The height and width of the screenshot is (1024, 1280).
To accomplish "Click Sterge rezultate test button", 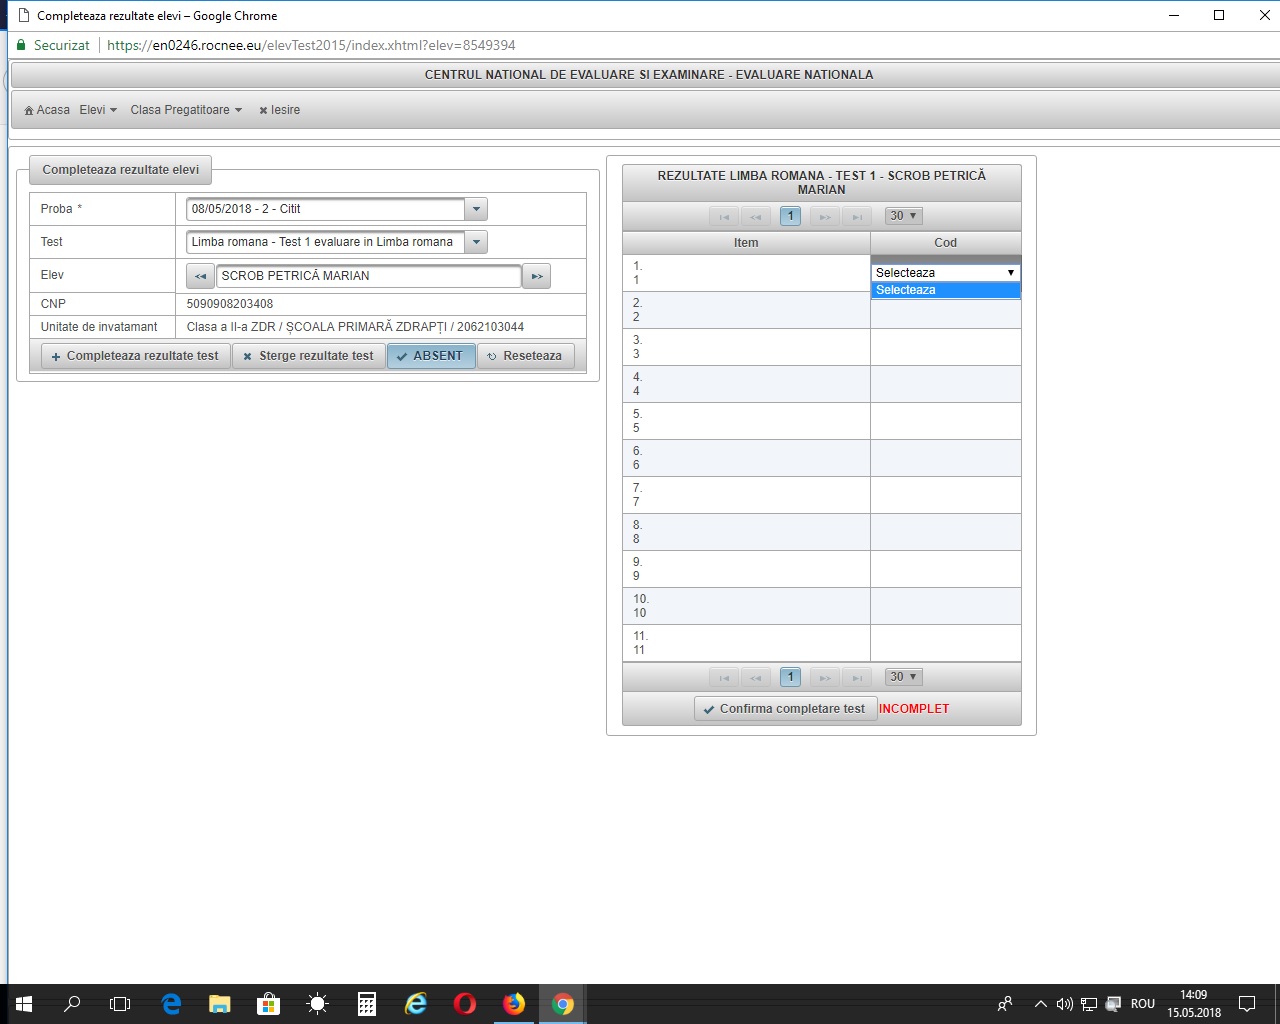I will click(x=309, y=356).
